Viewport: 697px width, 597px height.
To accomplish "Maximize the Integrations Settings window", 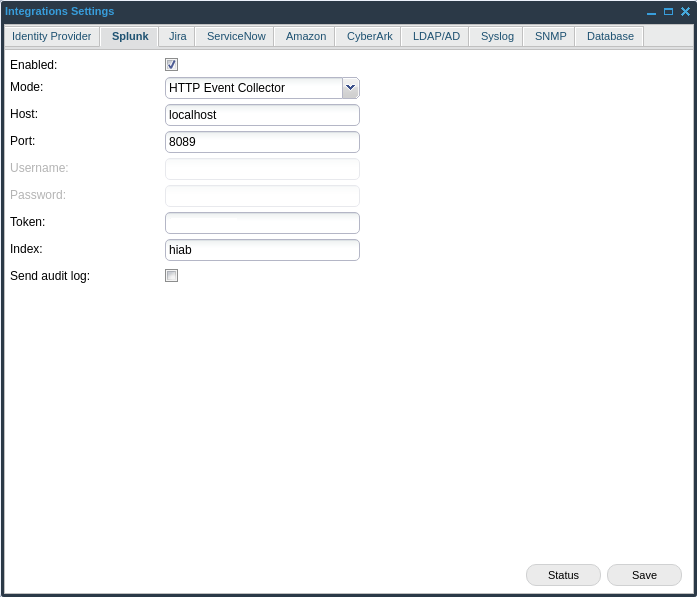I will 668,12.
